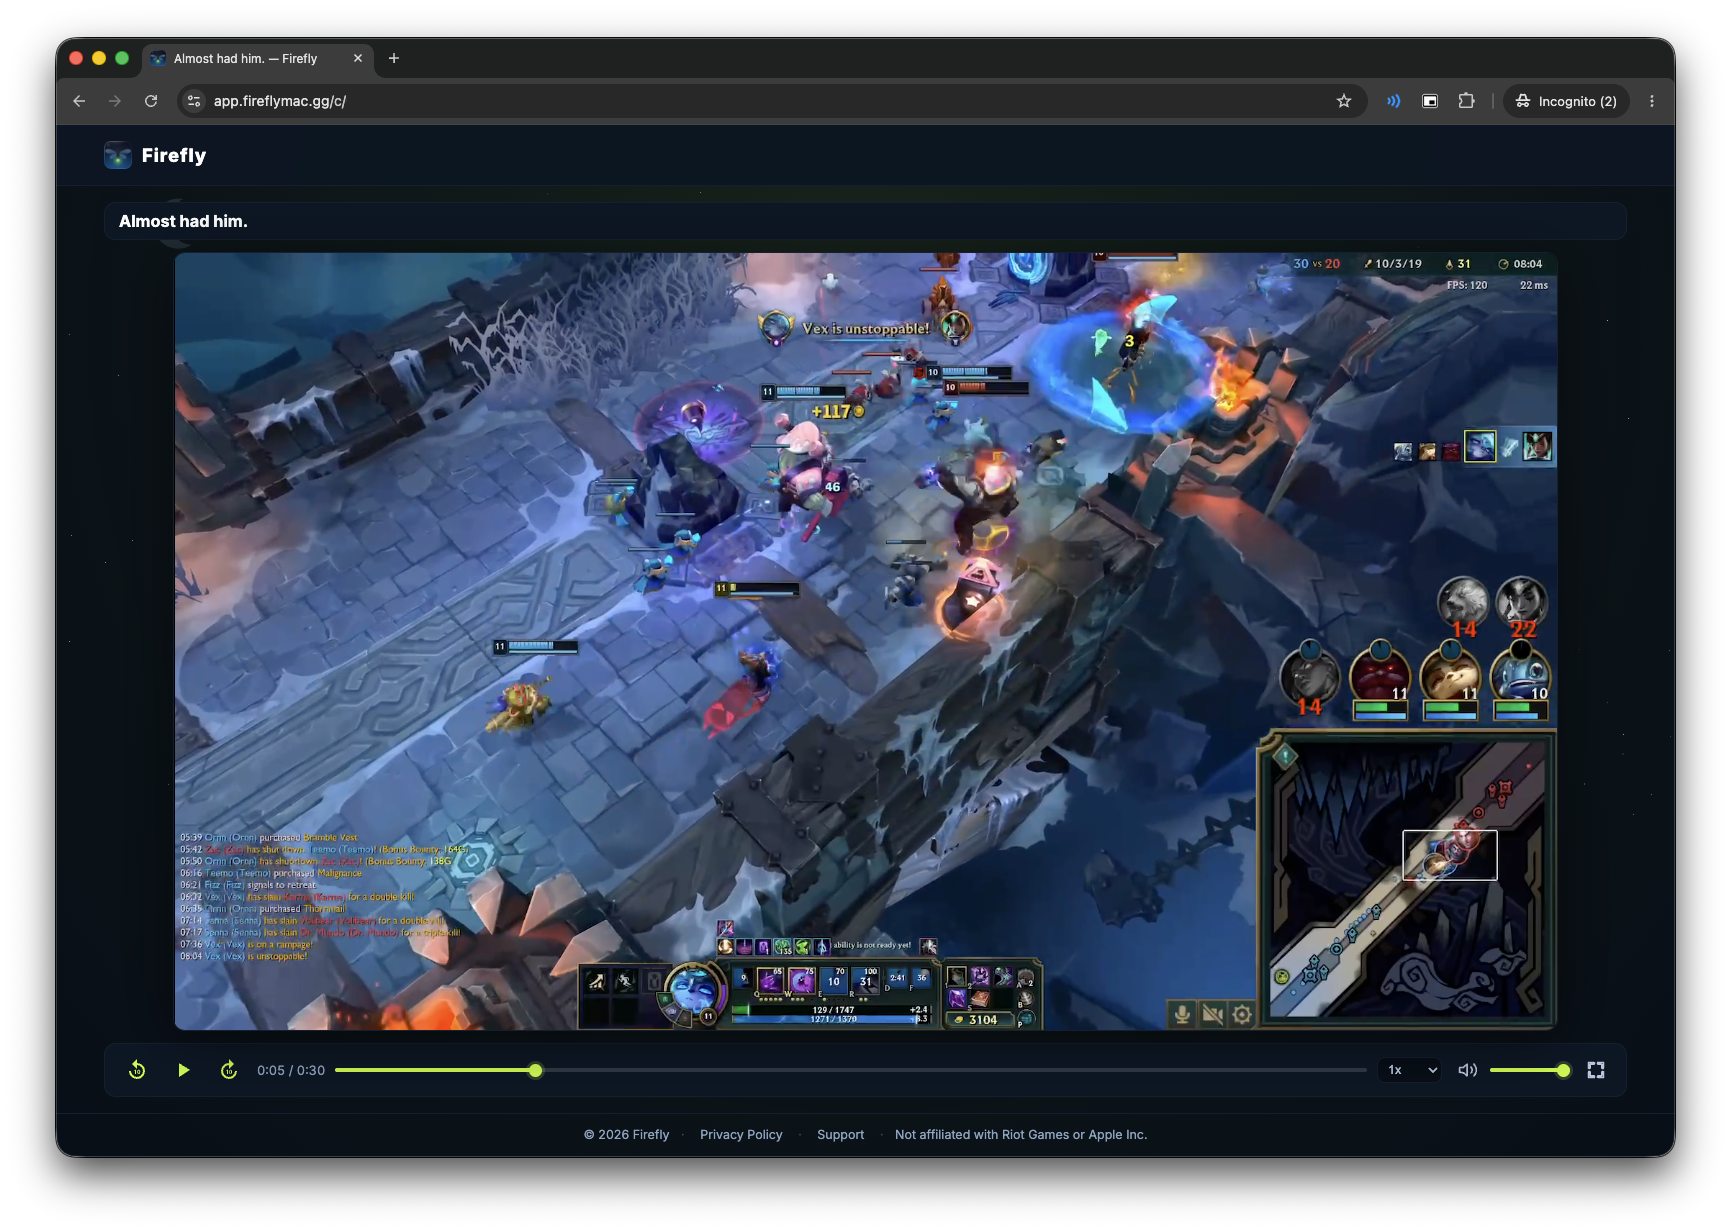View site information in the address bar

195,101
